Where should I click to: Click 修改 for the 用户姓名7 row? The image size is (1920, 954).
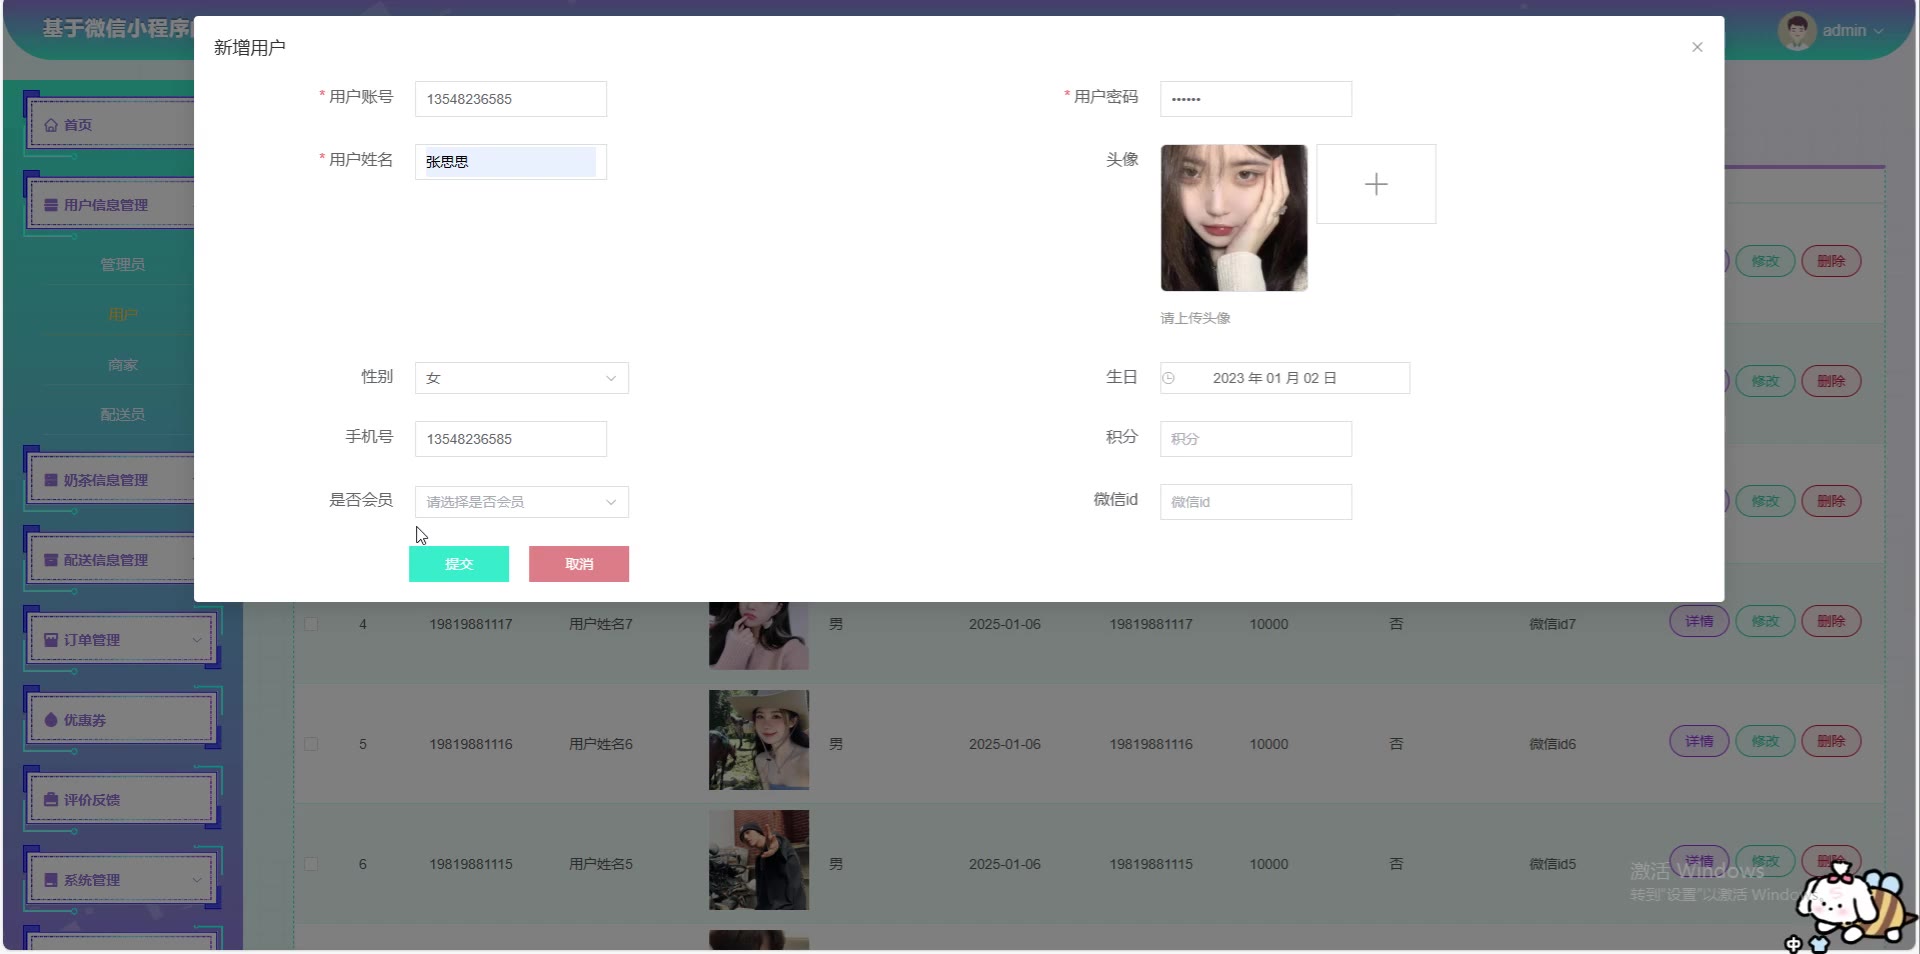pyautogui.click(x=1765, y=621)
